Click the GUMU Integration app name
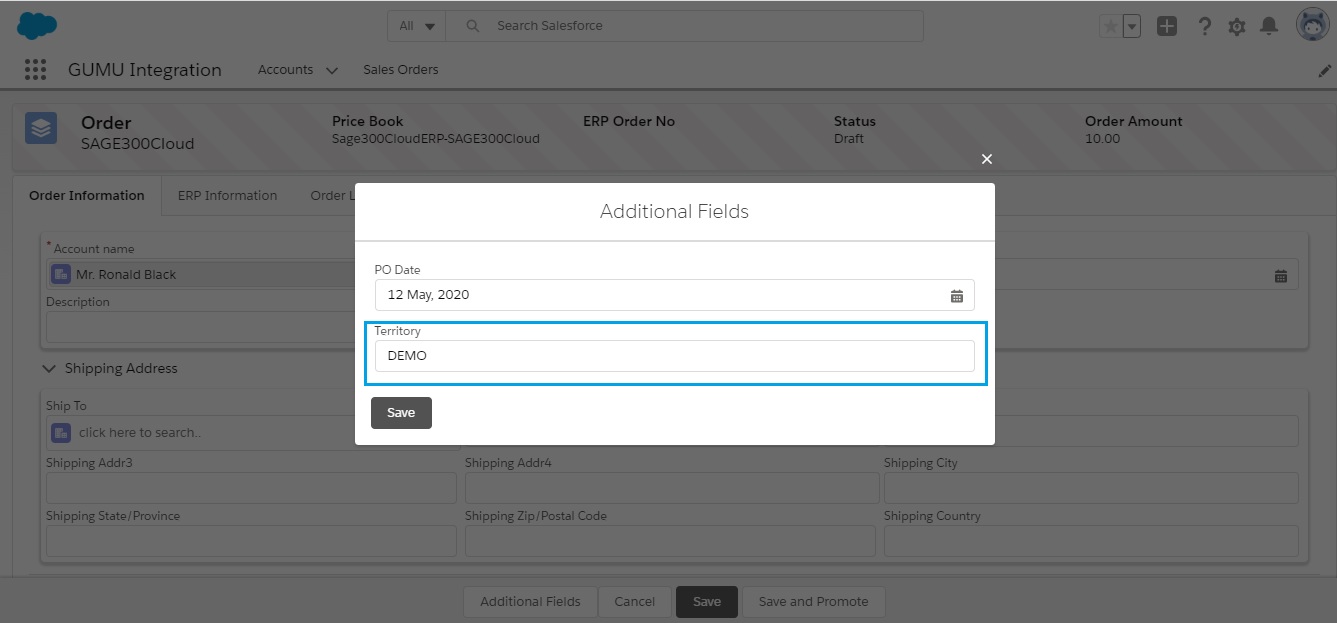 (145, 70)
